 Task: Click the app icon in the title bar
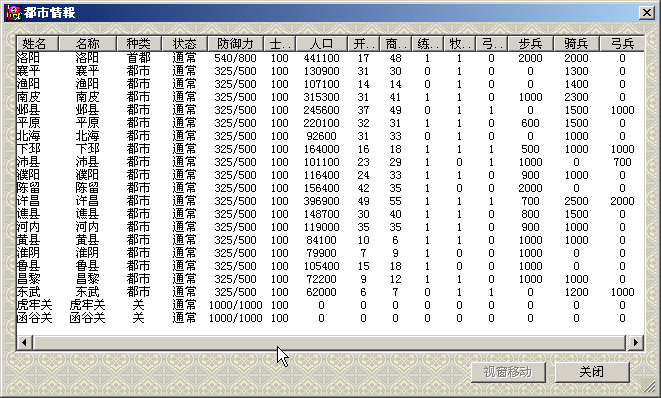13,13
